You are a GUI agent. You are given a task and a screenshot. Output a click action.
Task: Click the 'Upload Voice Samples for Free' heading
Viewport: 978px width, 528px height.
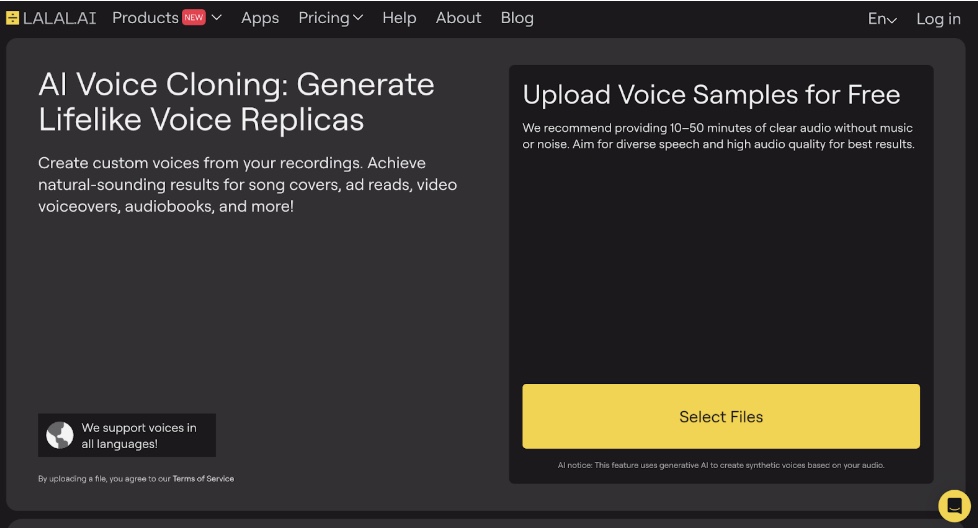coord(711,95)
